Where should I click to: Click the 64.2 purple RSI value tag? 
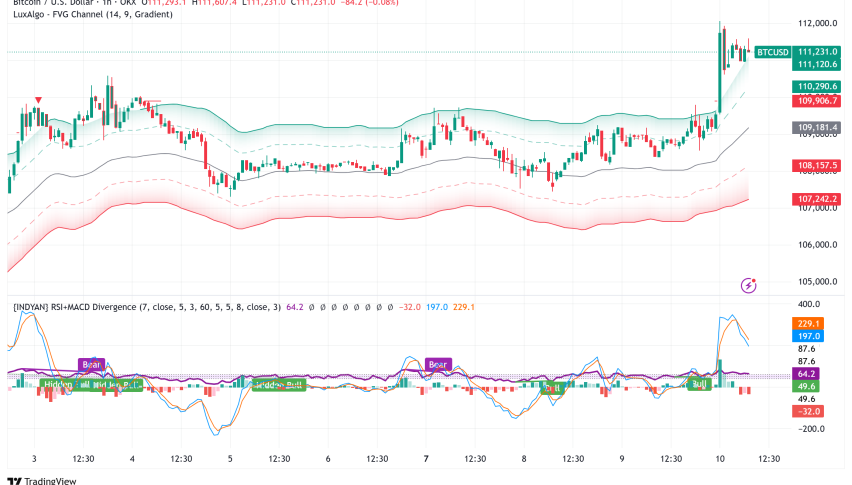[x=806, y=374]
